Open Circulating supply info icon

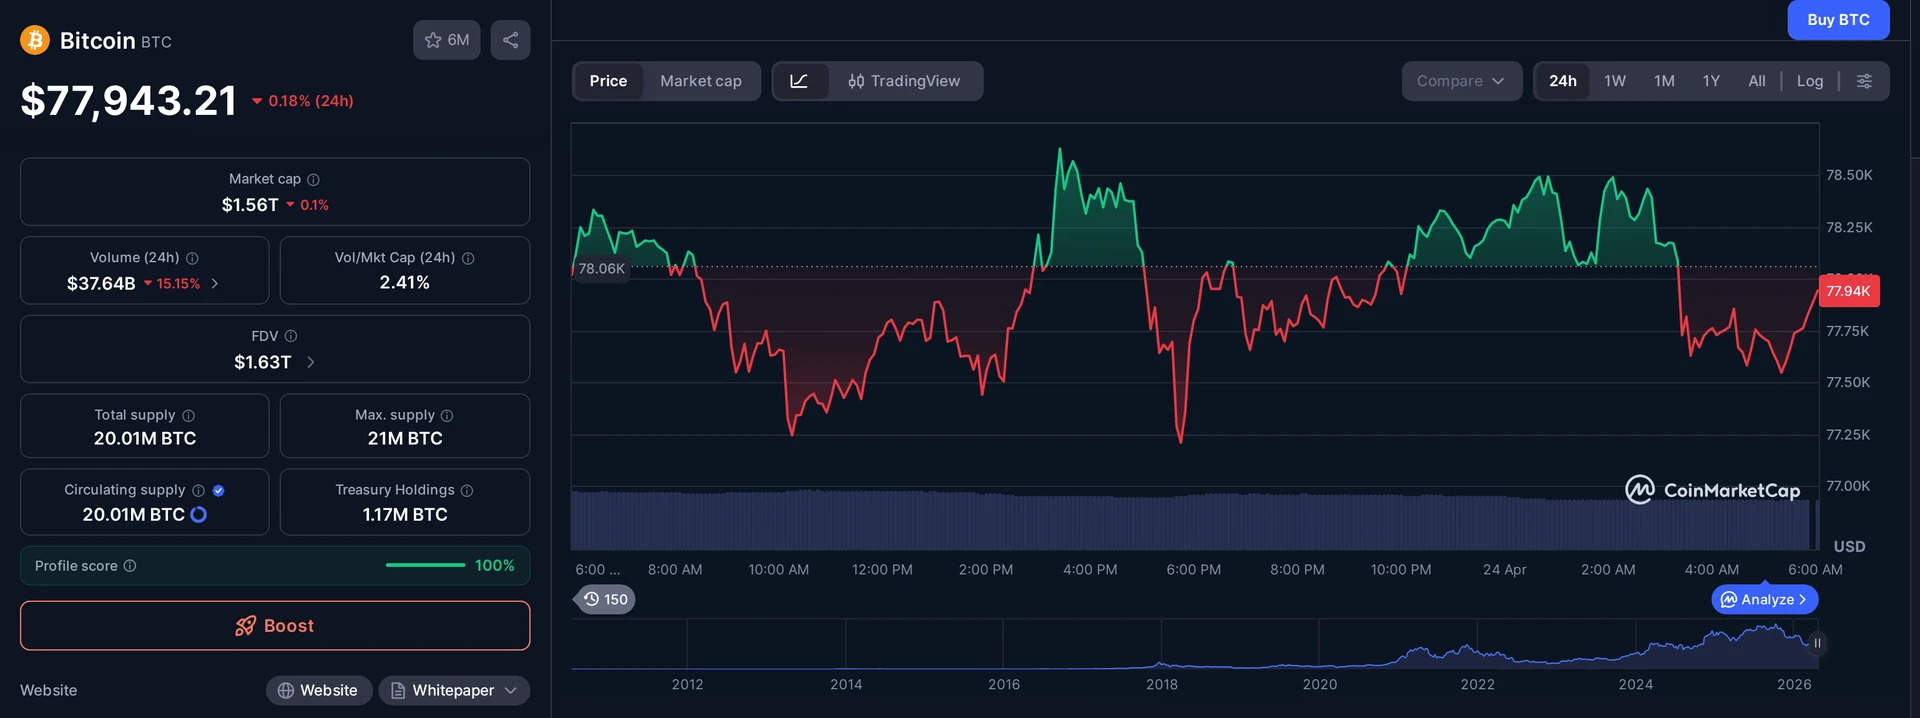pyautogui.click(x=198, y=490)
